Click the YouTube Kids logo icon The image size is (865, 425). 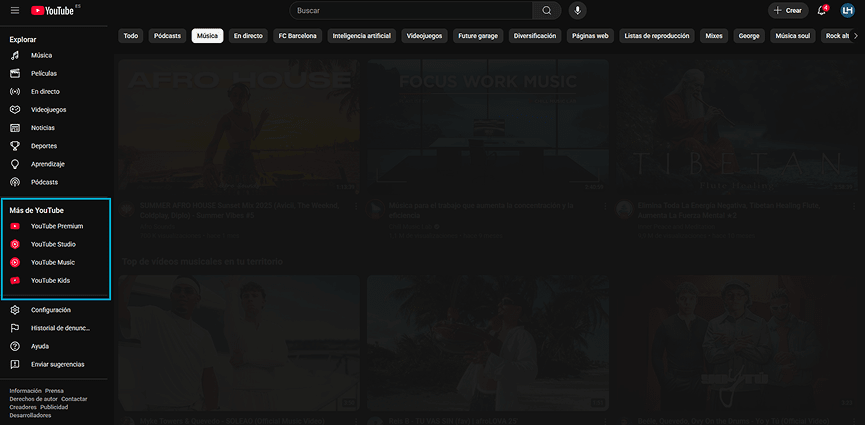coord(15,280)
